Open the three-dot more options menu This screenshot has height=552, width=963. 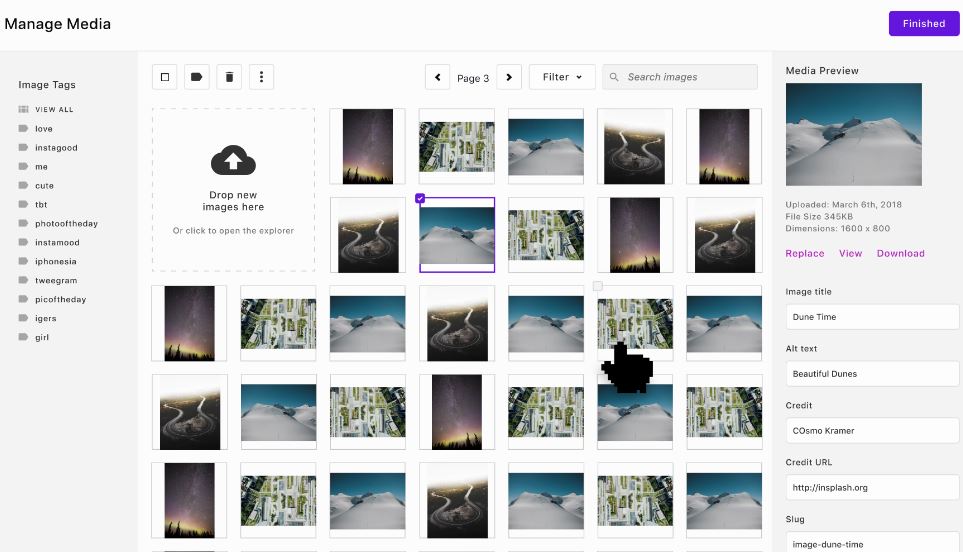click(262, 77)
